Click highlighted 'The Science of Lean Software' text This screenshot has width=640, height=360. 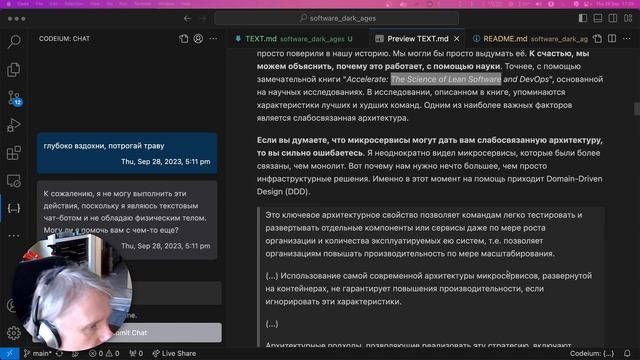446,79
